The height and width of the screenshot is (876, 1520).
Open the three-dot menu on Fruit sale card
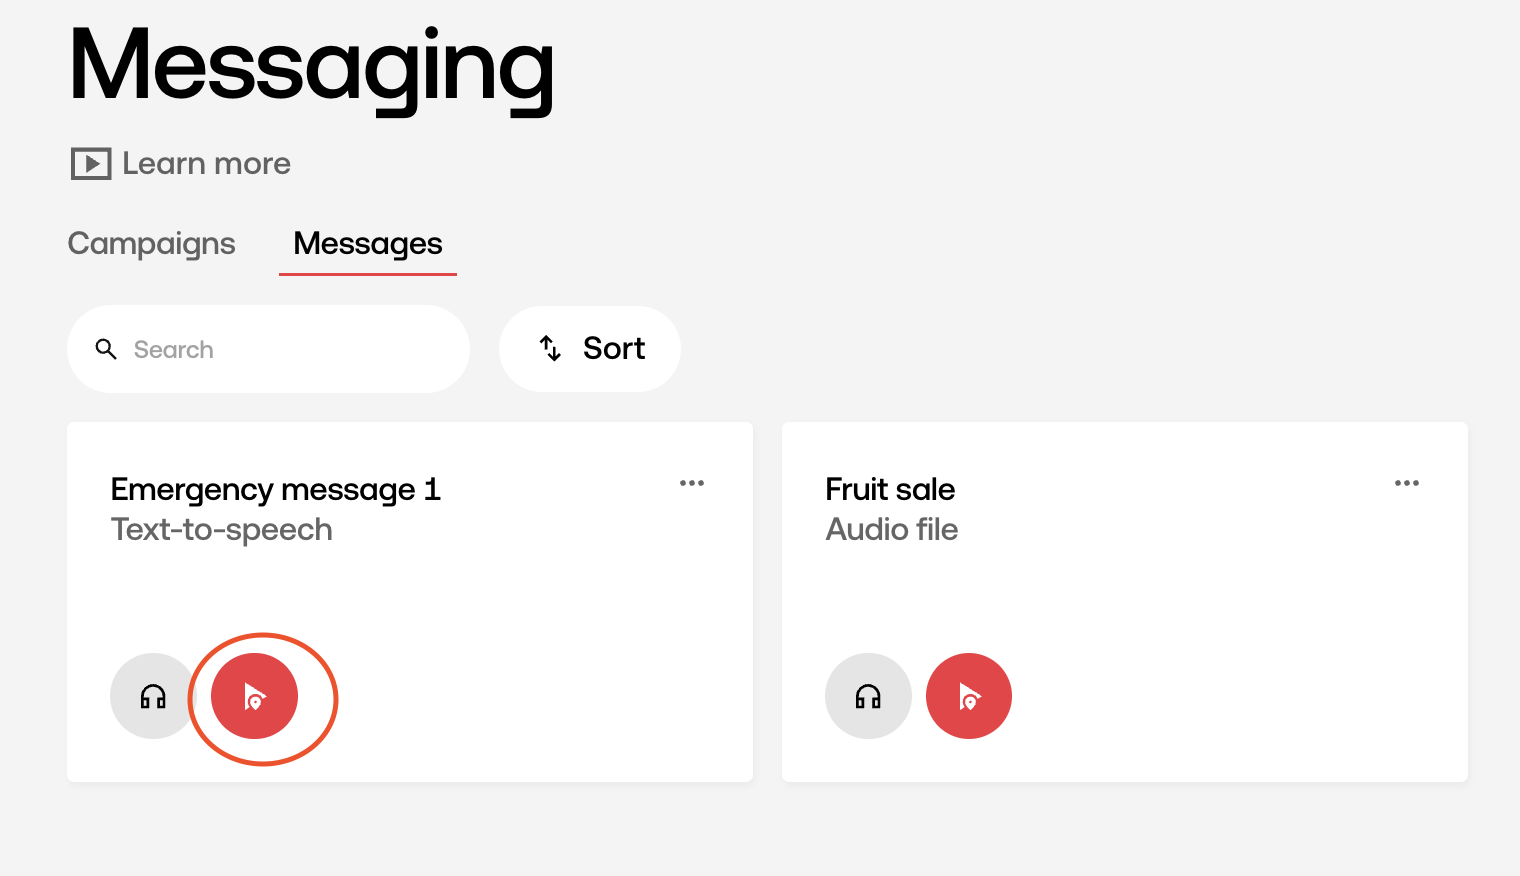[1407, 483]
